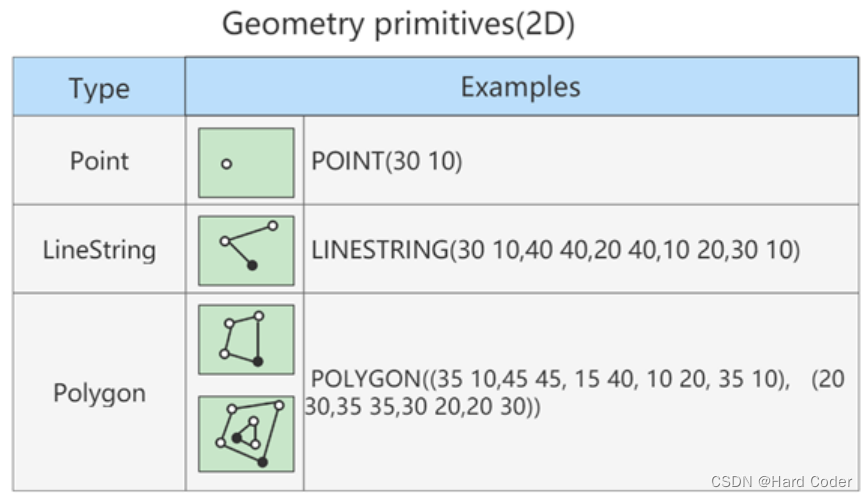Select the Polygon type cell

pos(99,393)
